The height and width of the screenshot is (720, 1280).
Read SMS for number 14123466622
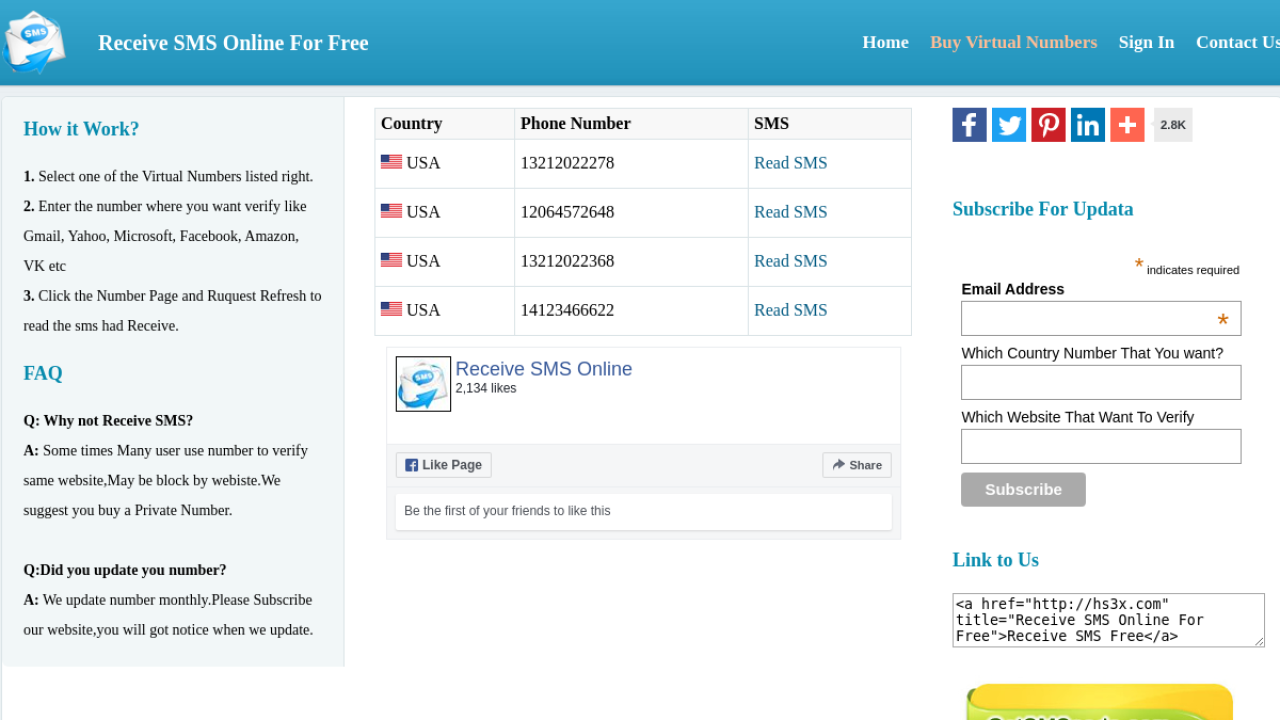(790, 310)
